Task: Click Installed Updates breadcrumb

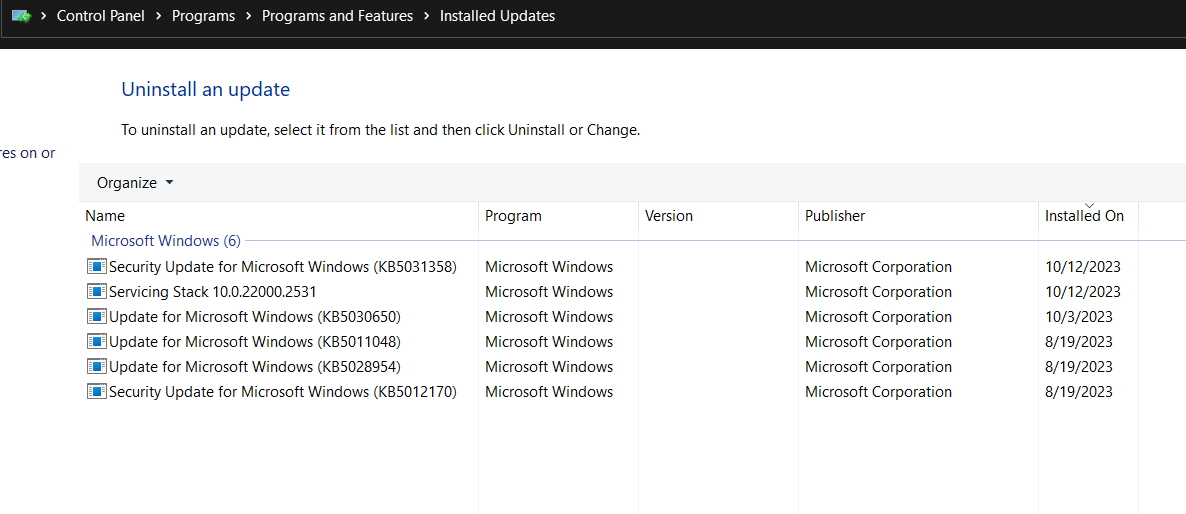Action: [498, 16]
